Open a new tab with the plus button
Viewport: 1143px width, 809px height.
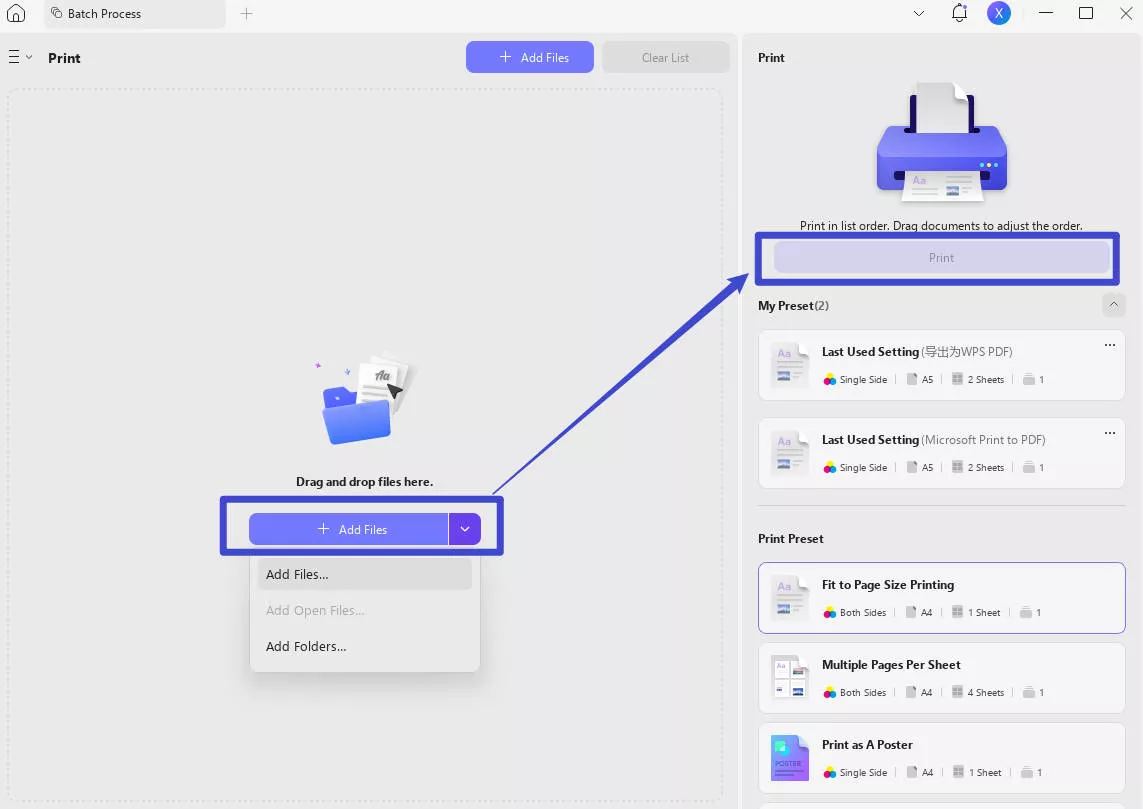(x=246, y=14)
